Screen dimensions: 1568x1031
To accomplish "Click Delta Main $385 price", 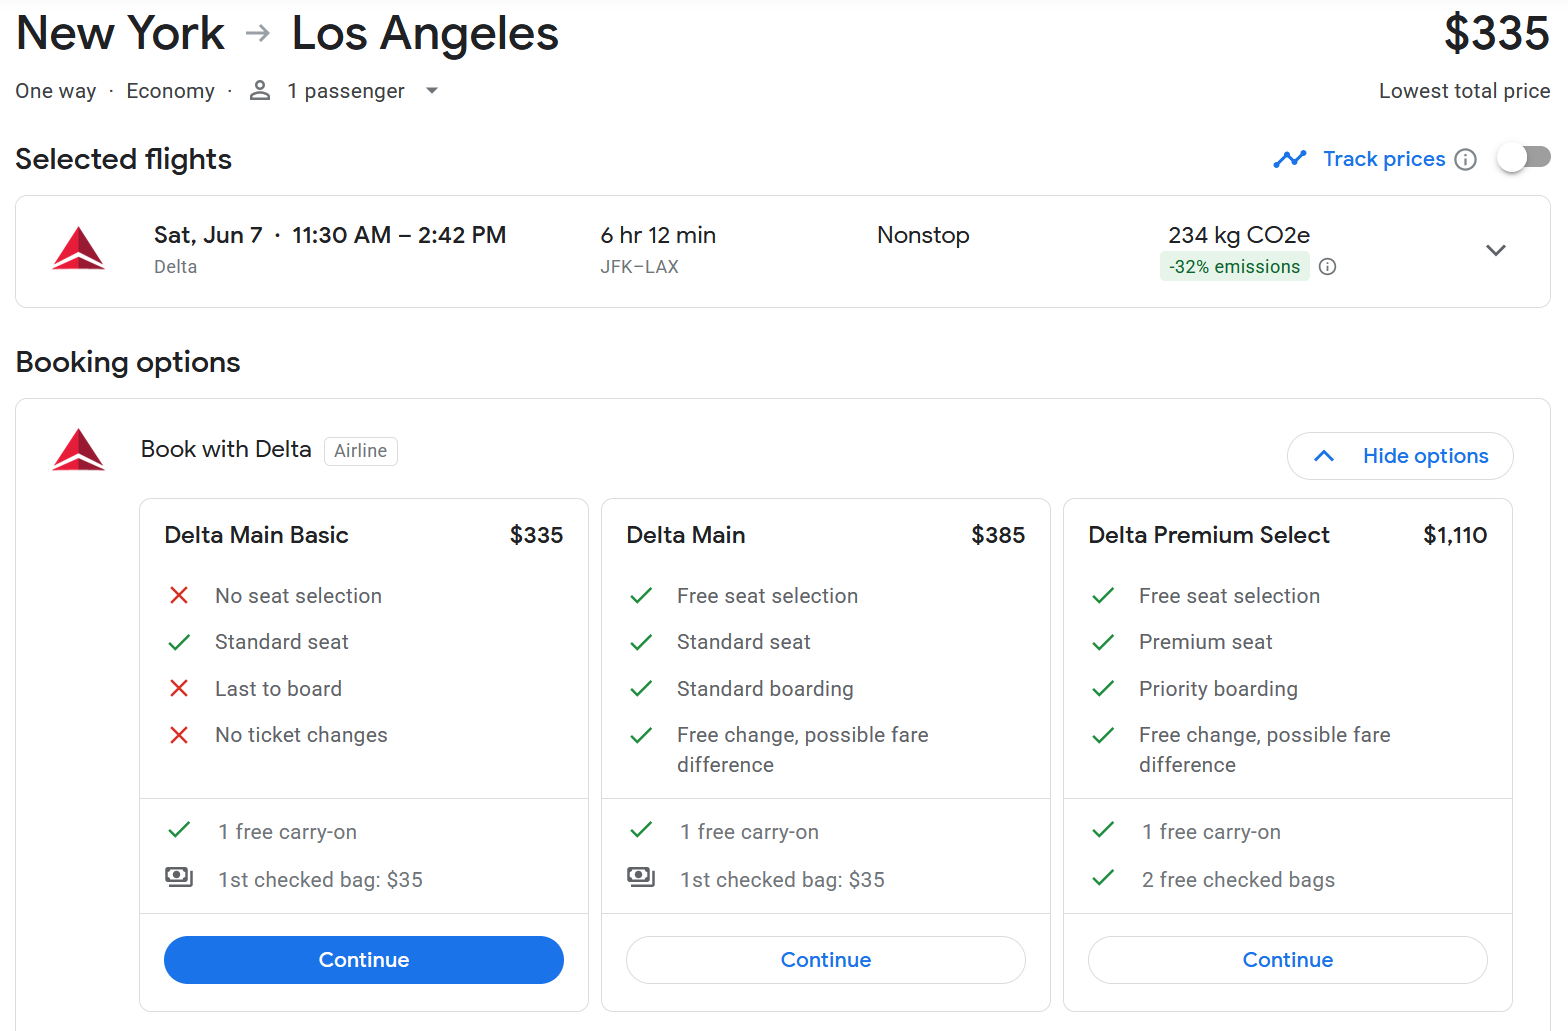I will click(998, 535).
